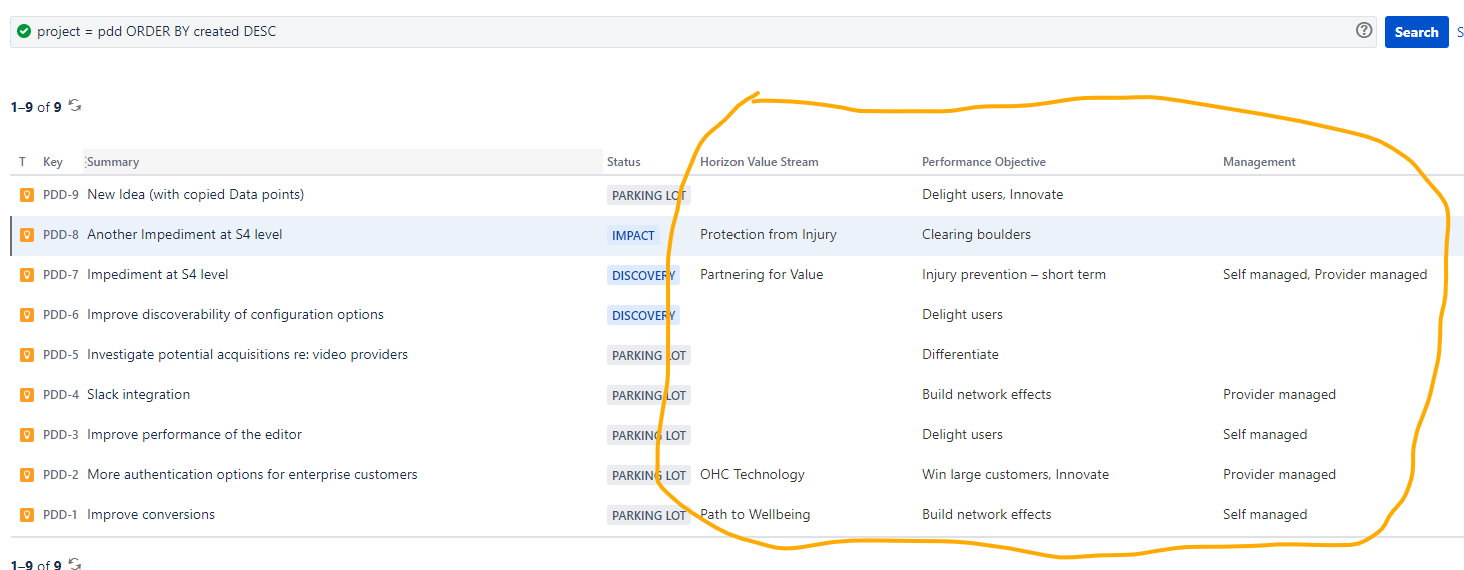Open issue key PDD-3
Screen dimensions: 1464x570
click(x=61, y=435)
